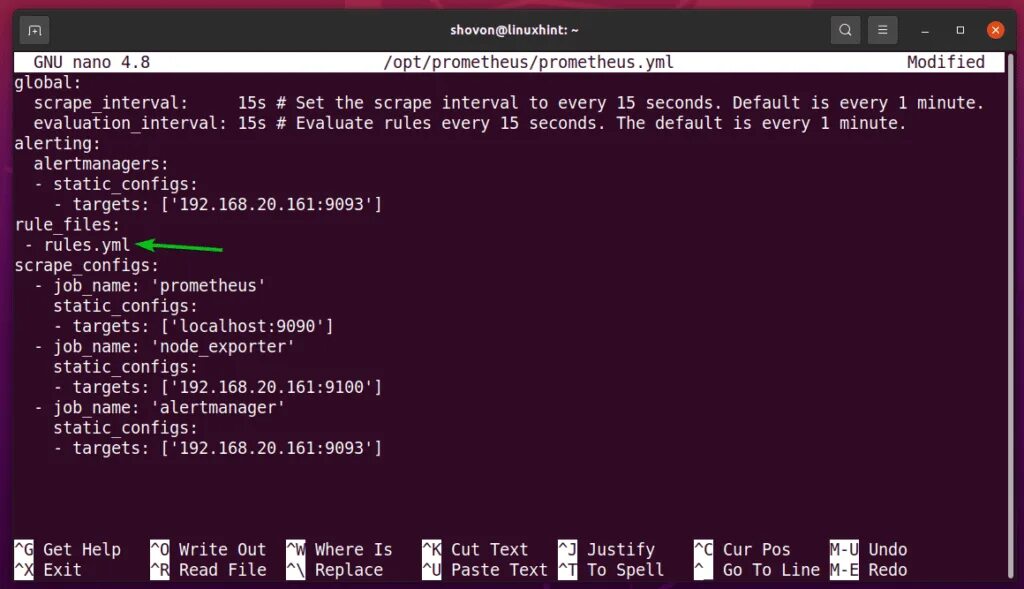1024x589 pixels.
Task: Open the terminal hamburger menu
Action: (x=882, y=30)
